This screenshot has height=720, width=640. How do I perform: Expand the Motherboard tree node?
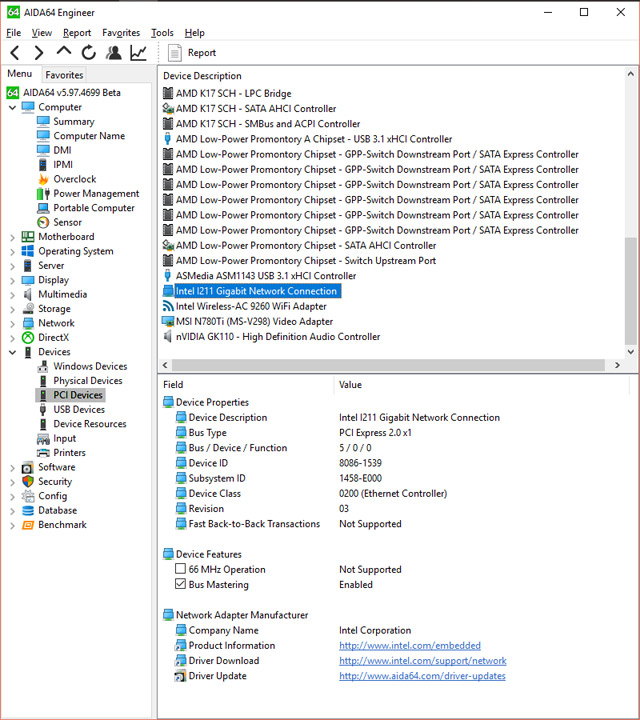[x=12, y=237]
